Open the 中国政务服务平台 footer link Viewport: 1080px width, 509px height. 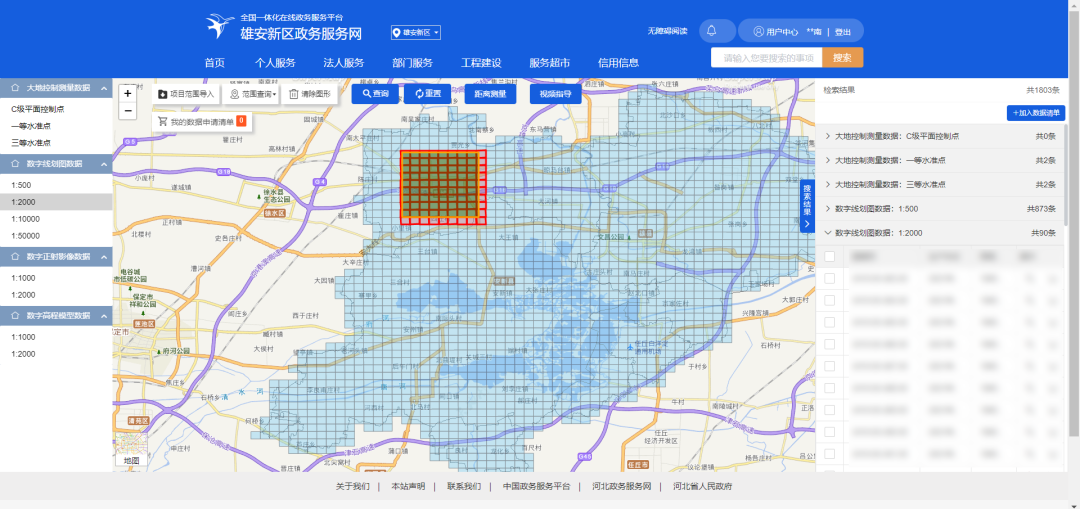(x=537, y=486)
